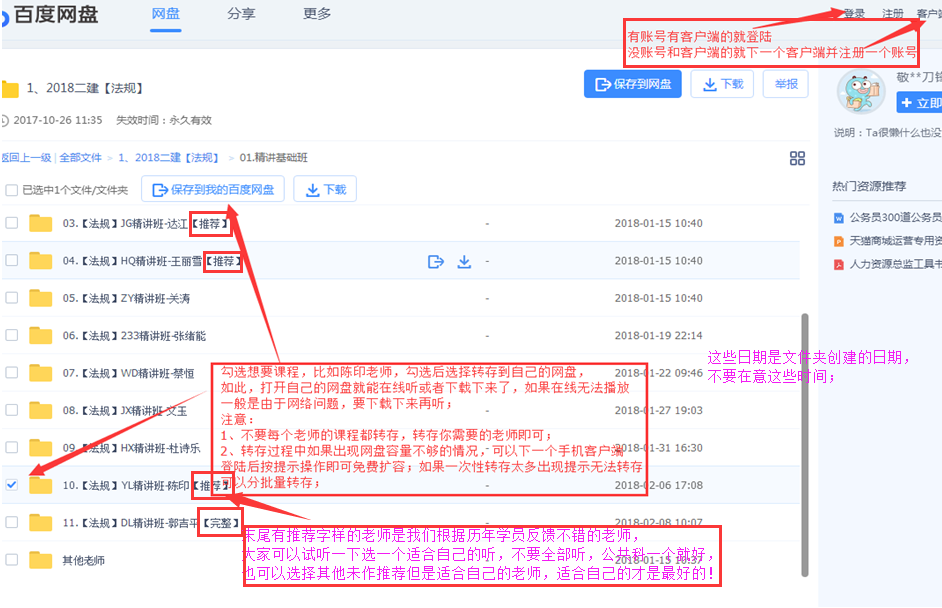Toggle the select-all checkbox 已选中1个文件
Screen dimensions: 942x608
pos(11,190)
